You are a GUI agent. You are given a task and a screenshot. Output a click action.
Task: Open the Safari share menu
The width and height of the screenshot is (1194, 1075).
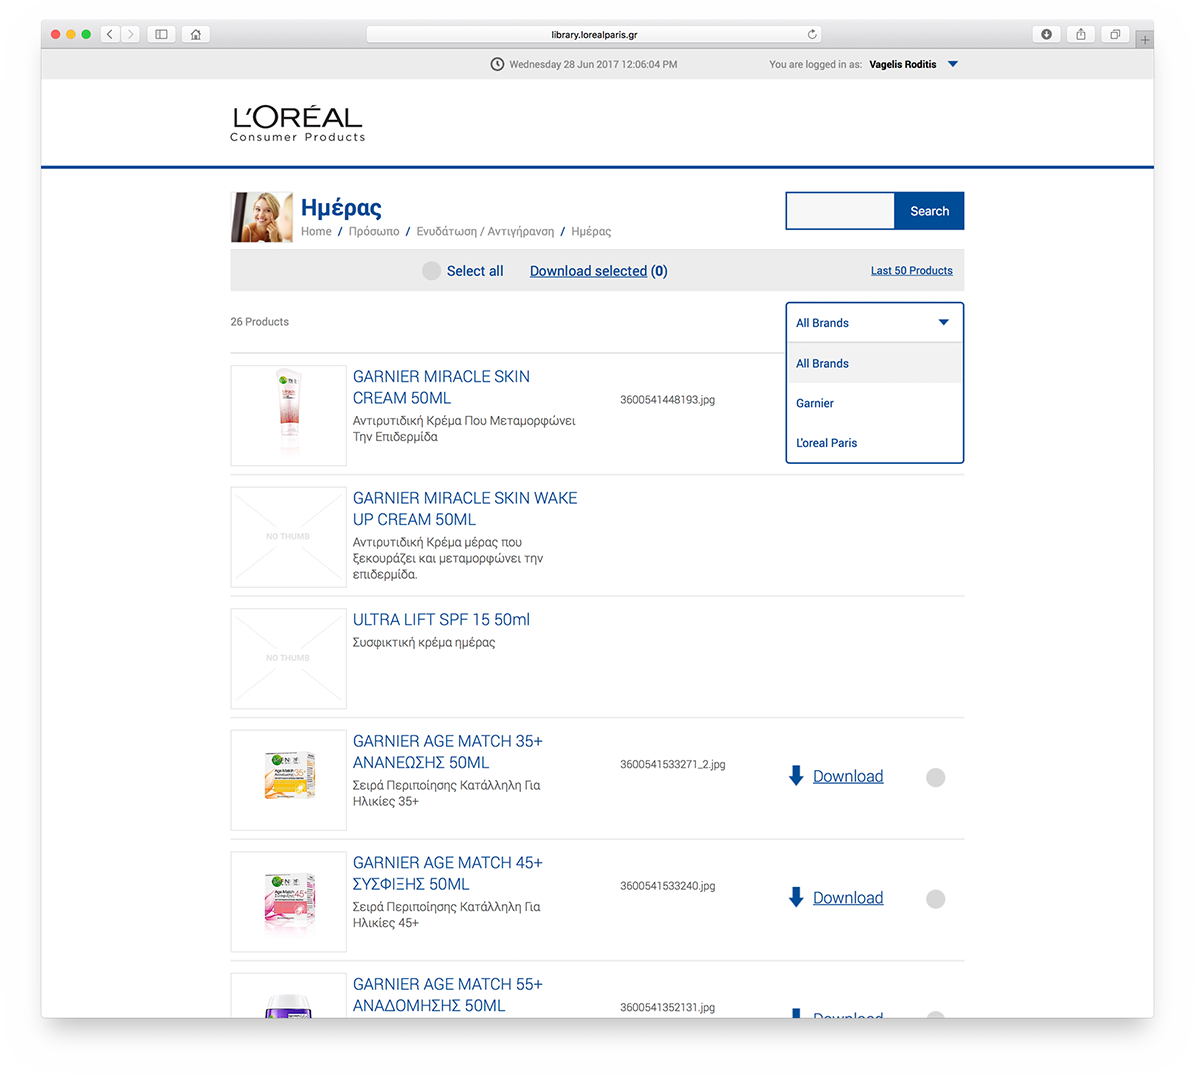click(1081, 34)
